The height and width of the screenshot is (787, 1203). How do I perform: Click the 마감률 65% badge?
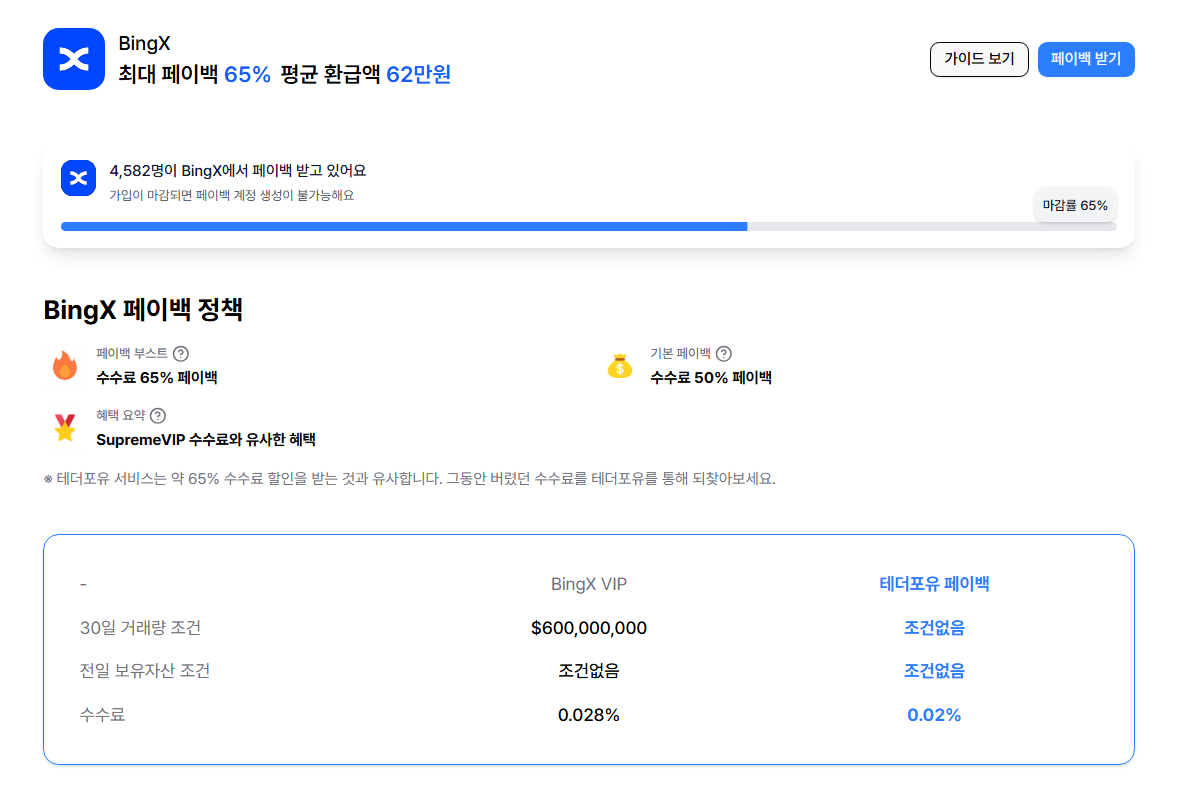[x=1075, y=205]
